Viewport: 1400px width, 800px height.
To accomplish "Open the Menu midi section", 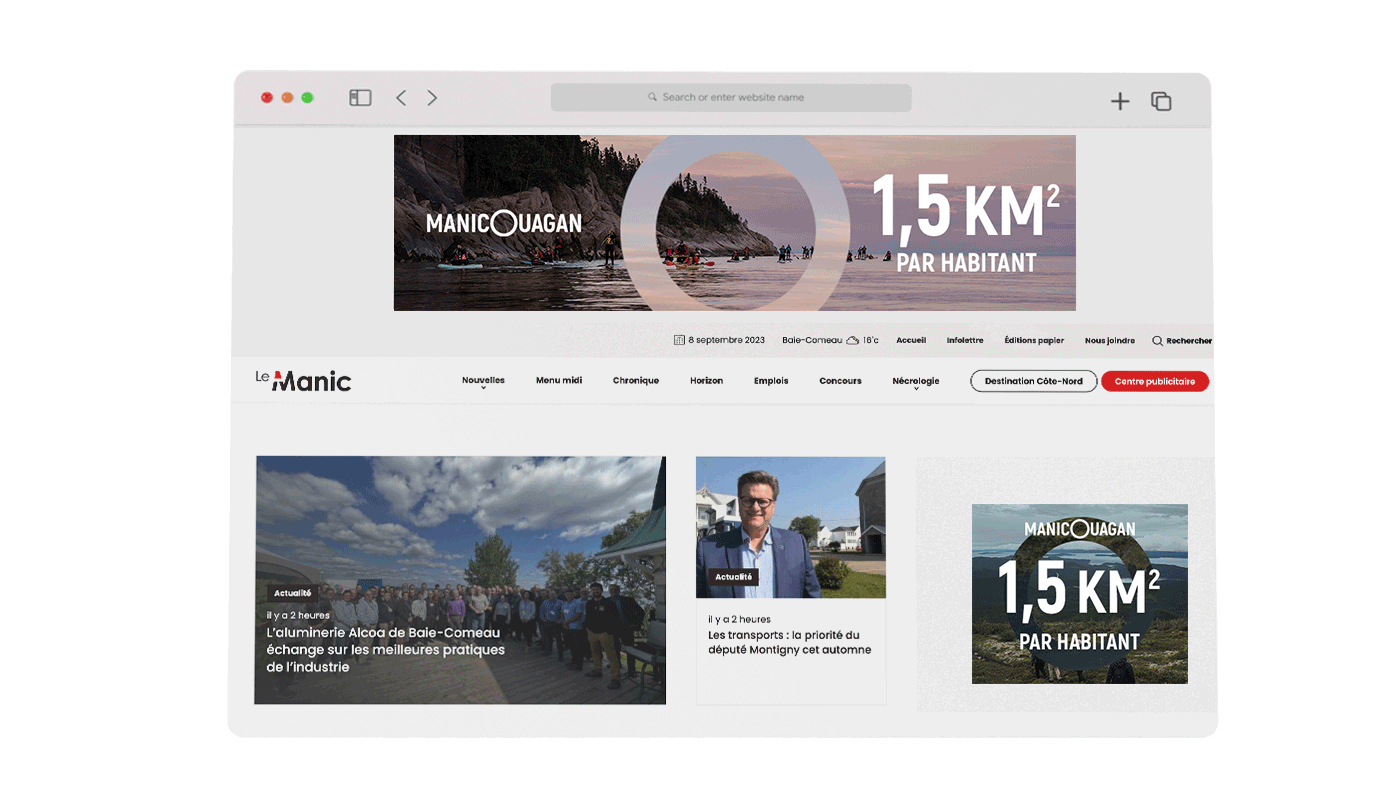I will [559, 381].
